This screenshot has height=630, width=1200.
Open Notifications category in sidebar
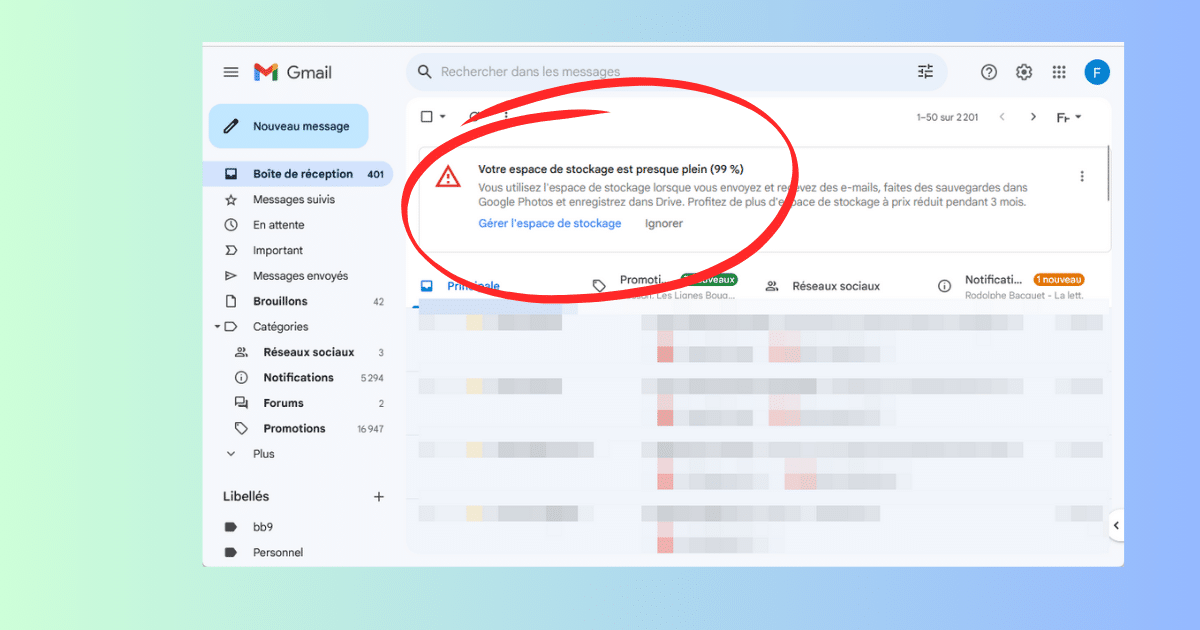[298, 378]
